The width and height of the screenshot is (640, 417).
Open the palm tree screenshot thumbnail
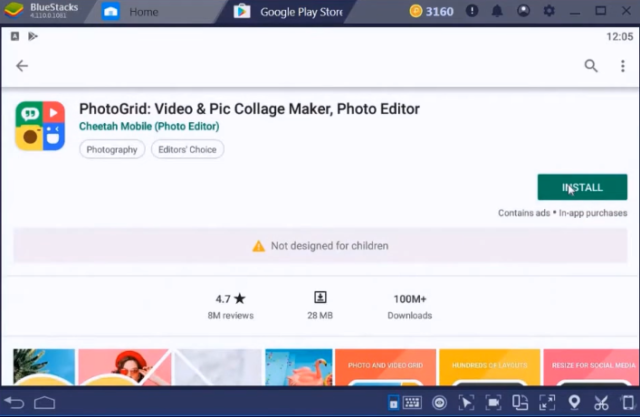tap(44, 367)
